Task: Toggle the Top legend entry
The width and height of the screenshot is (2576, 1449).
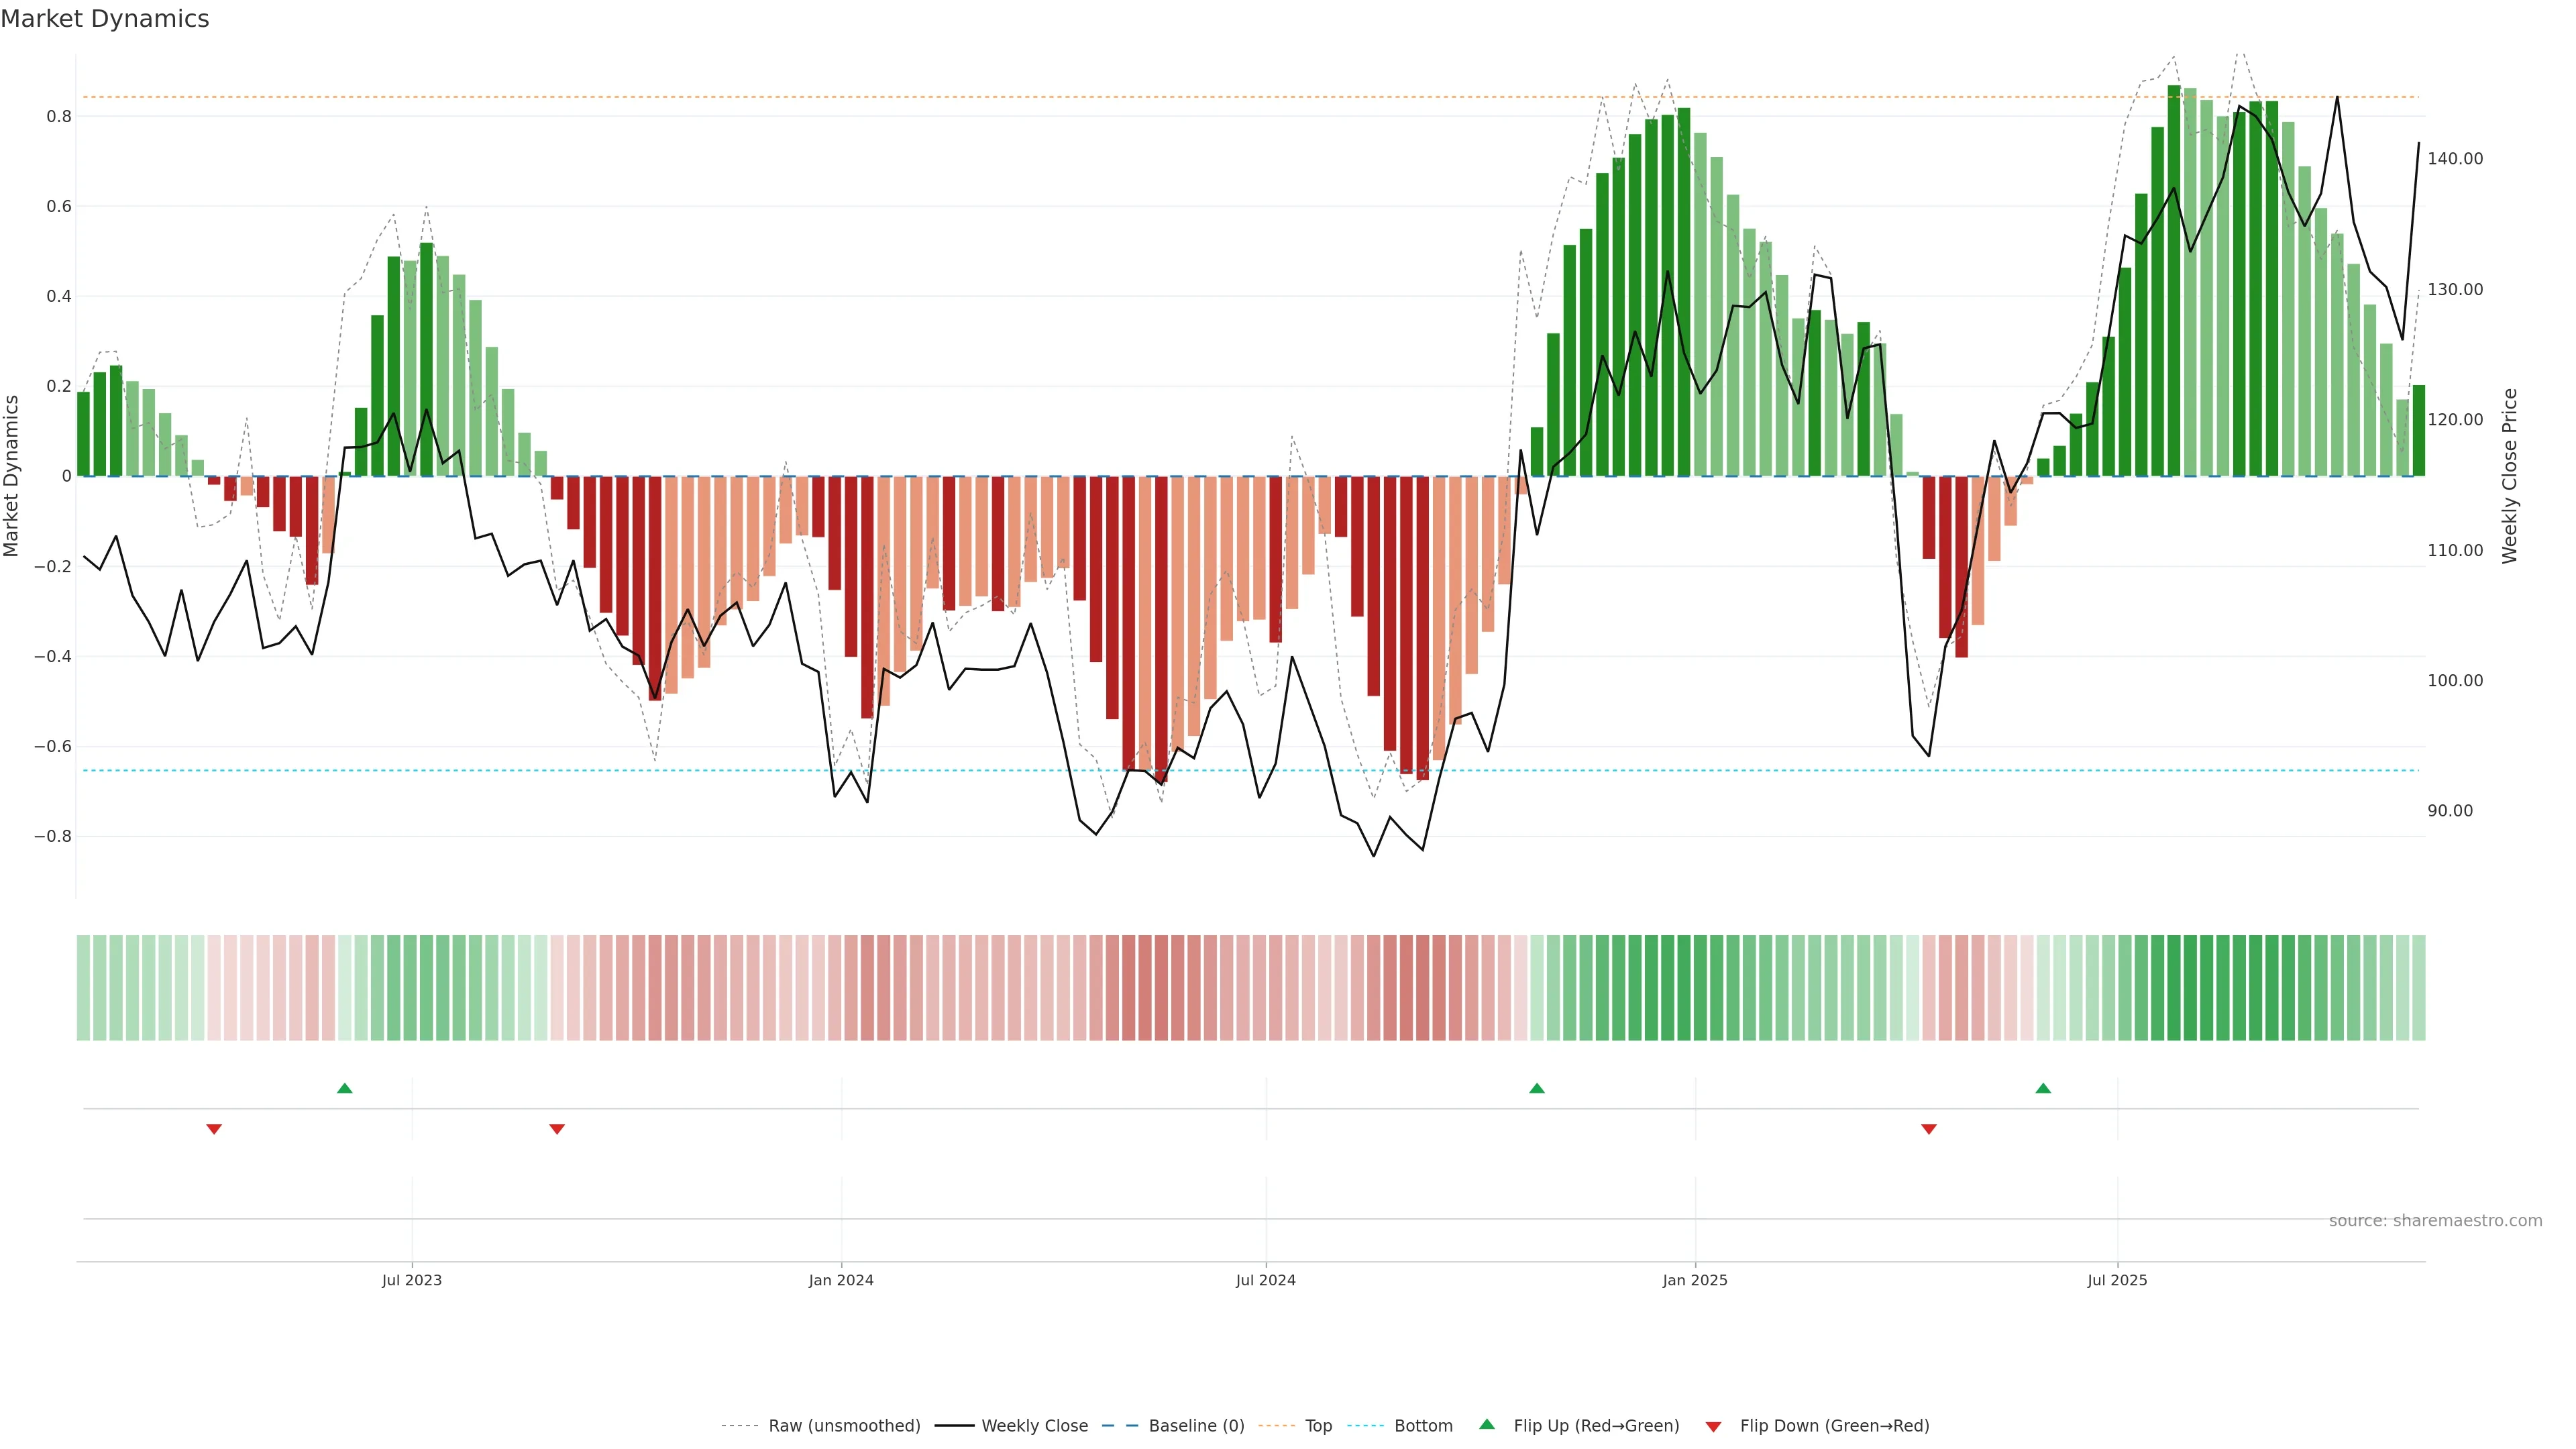Action: pos(1318,1426)
